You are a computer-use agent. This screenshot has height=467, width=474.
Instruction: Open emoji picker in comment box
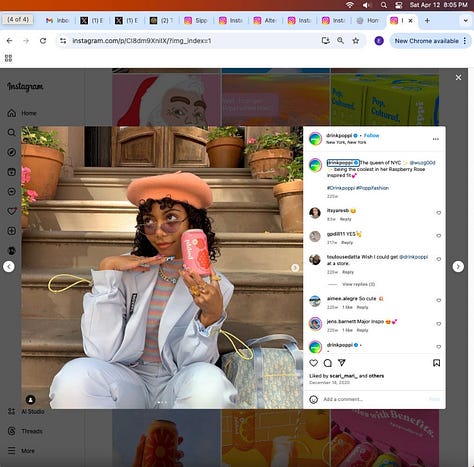pyautogui.click(x=313, y=399)
